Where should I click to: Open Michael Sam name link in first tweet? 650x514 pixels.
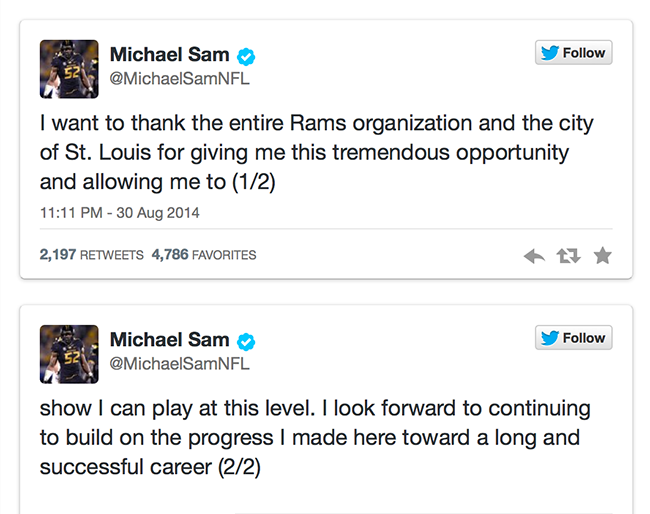coord(169,55)
